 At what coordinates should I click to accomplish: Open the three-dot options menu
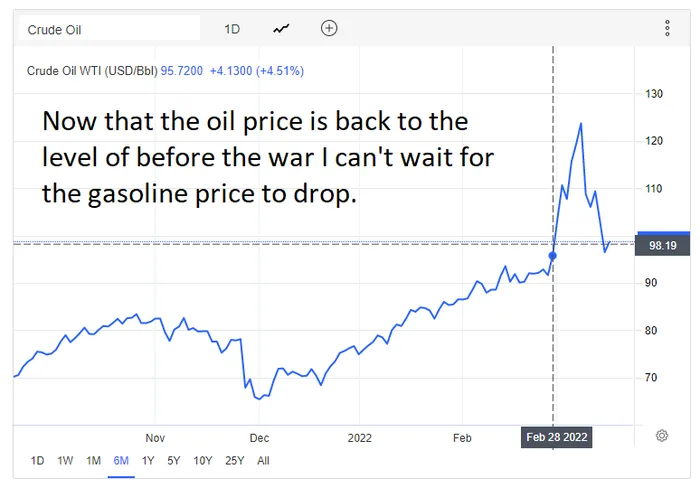coord(667,29)
